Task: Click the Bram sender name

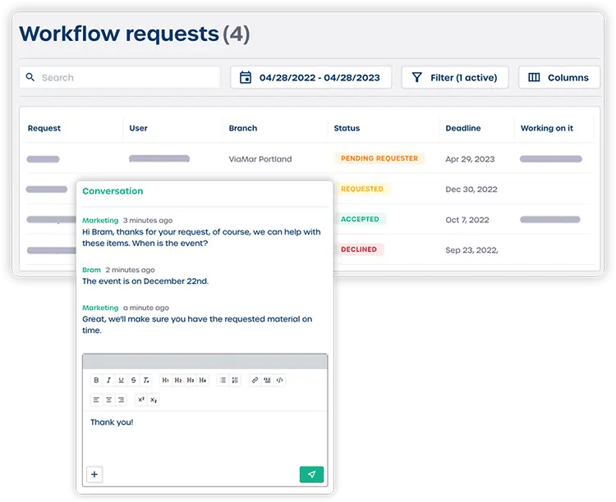Action: 92,270
